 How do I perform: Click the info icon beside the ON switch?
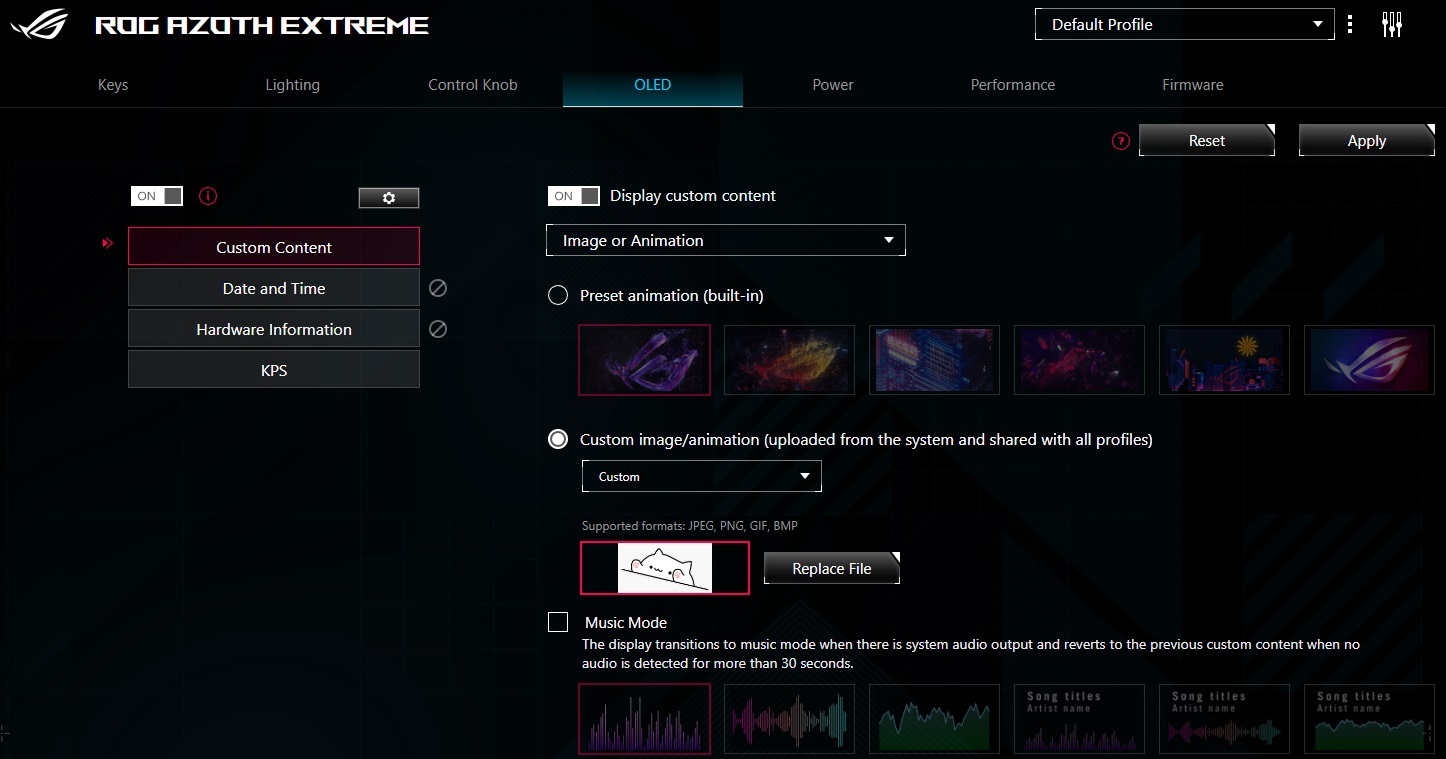coord(207,196)
